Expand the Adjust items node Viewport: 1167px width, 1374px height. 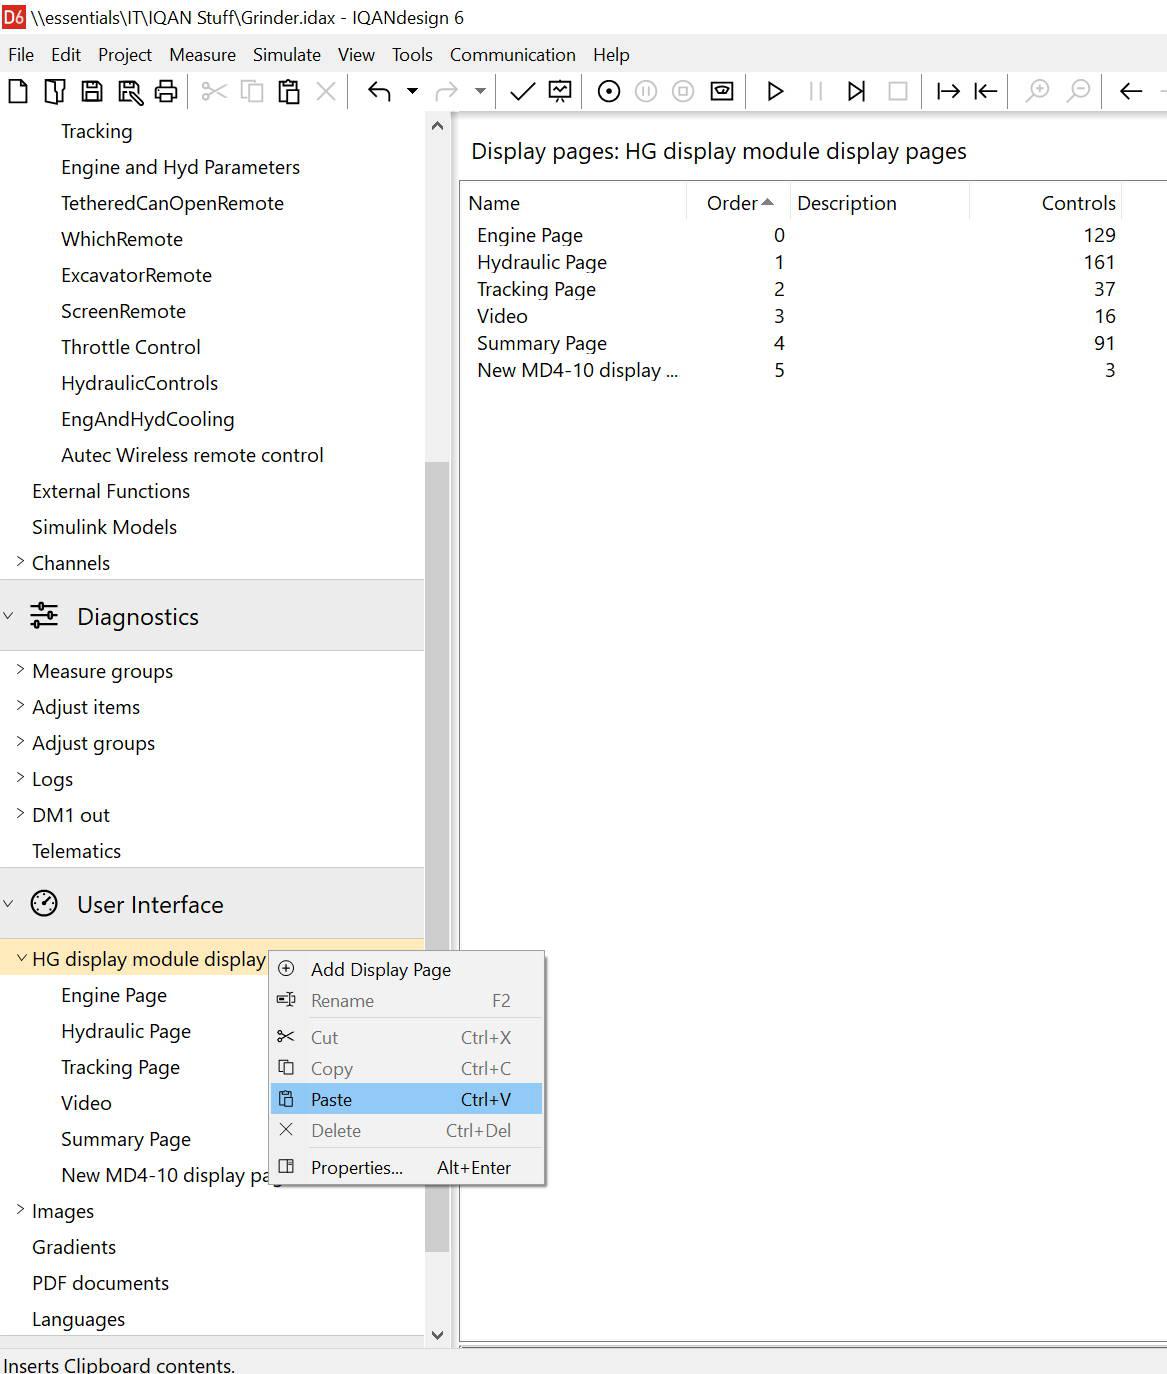[20, 706]
